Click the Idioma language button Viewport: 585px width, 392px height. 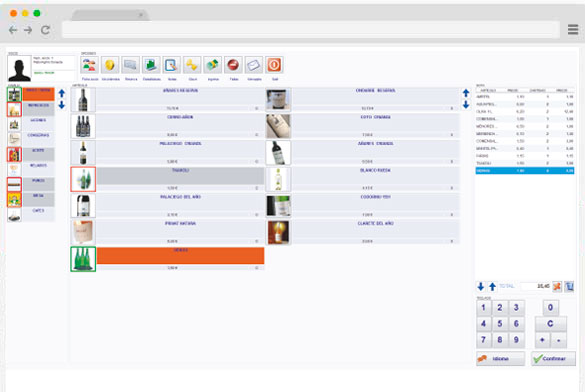[500, 358]
